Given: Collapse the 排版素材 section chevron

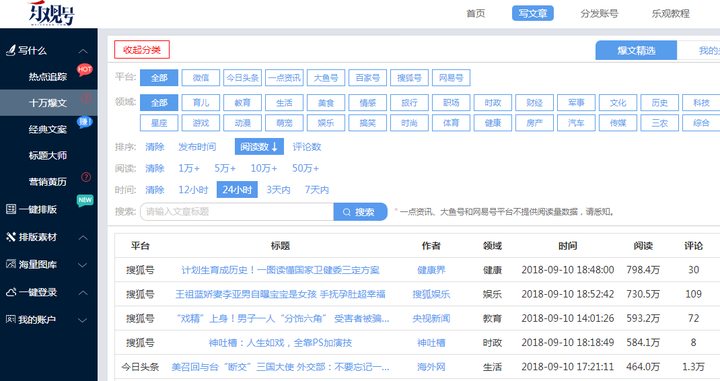Looking at the screenshot, I should click(83, 237).
